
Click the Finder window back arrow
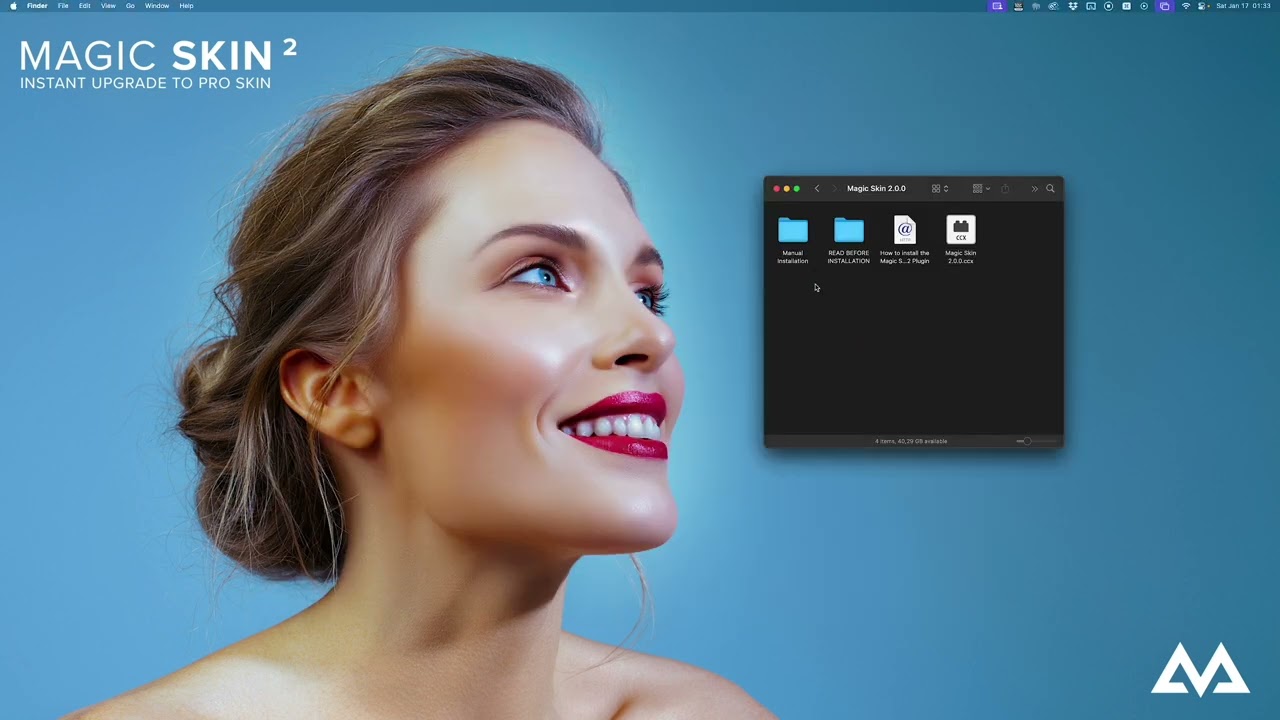(x=817, y=189)
